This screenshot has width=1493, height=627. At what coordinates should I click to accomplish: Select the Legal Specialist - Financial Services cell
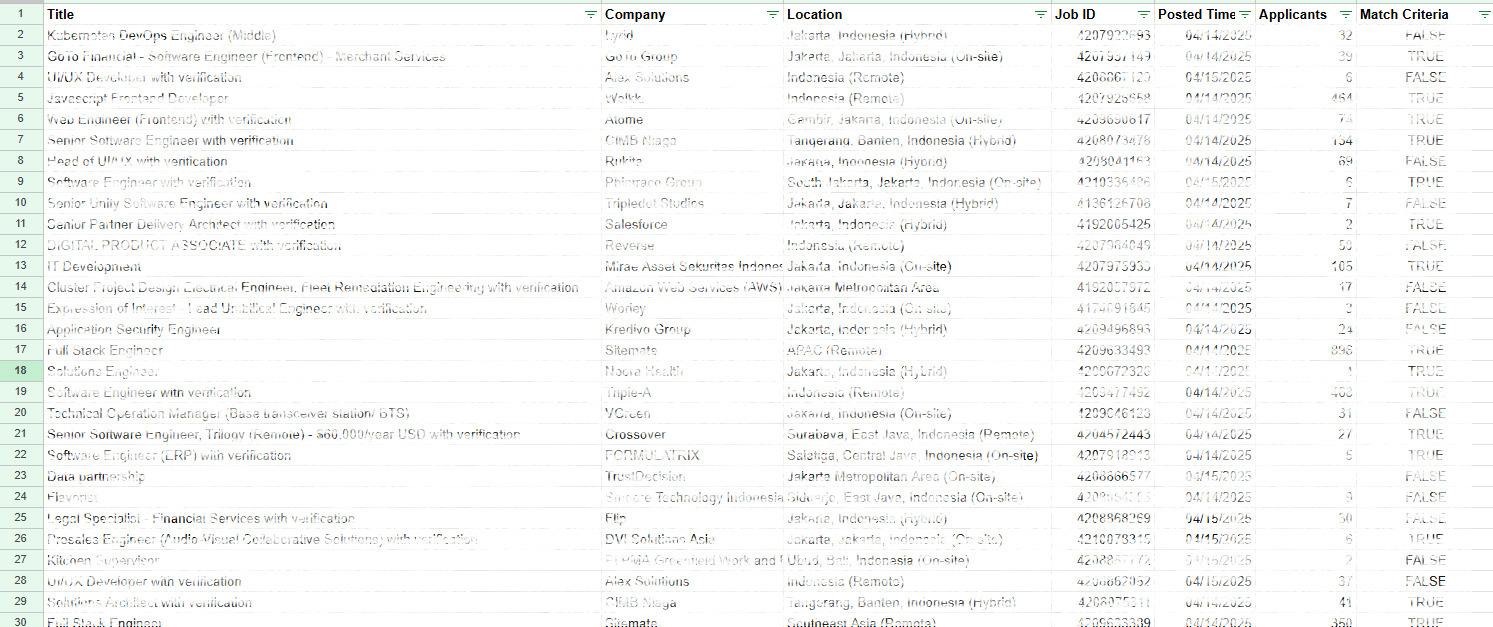(x=322, y=518)
